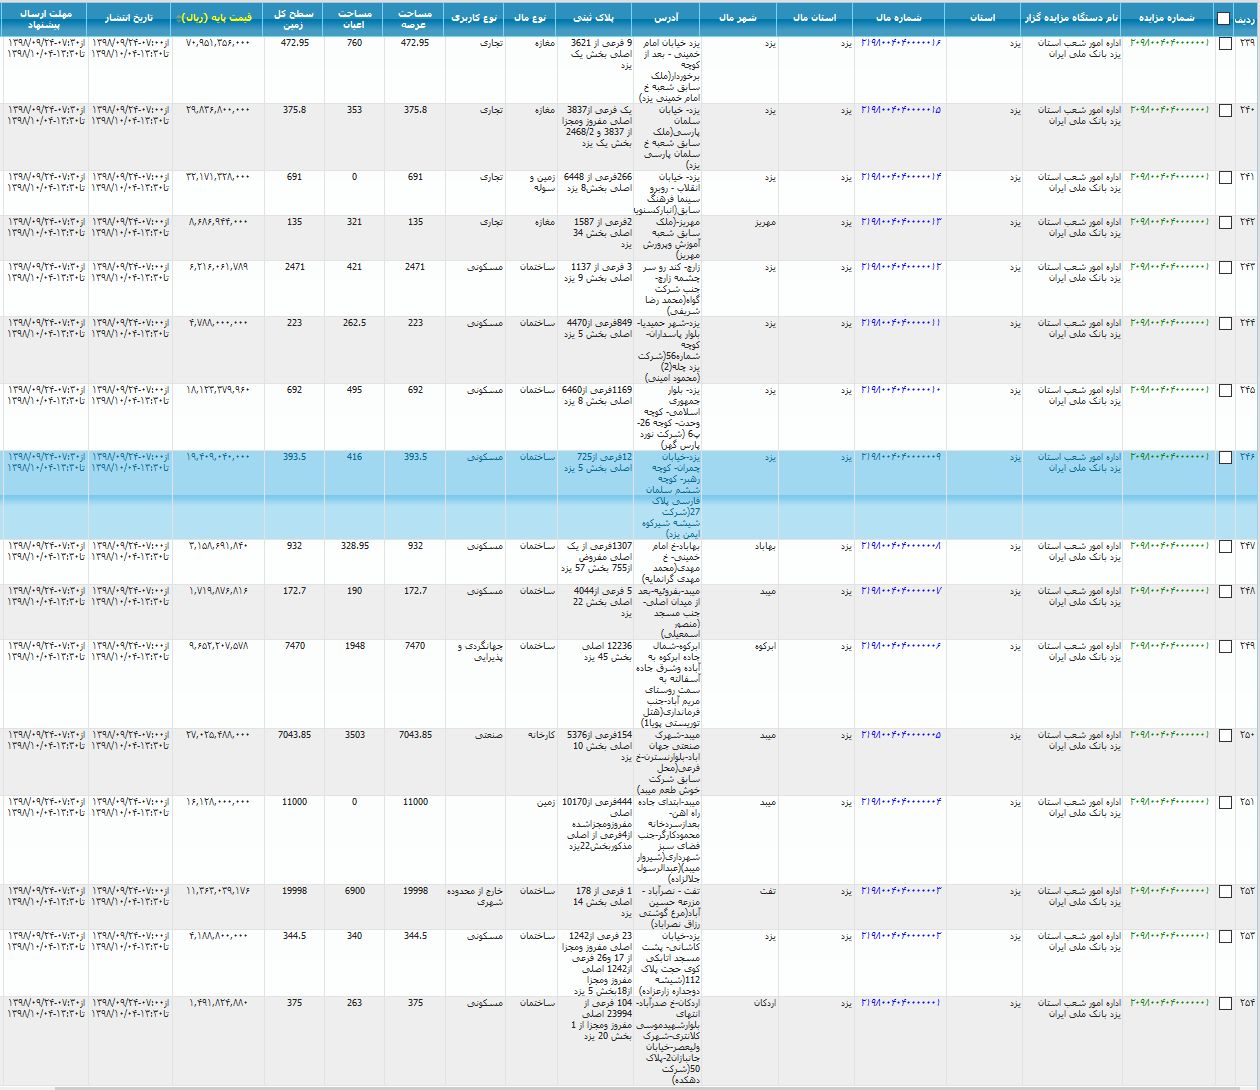The width and height of the screenshot is (1260, 1090).
Task: Check the checkbox for row 239
Action: tap(1224, 44)
